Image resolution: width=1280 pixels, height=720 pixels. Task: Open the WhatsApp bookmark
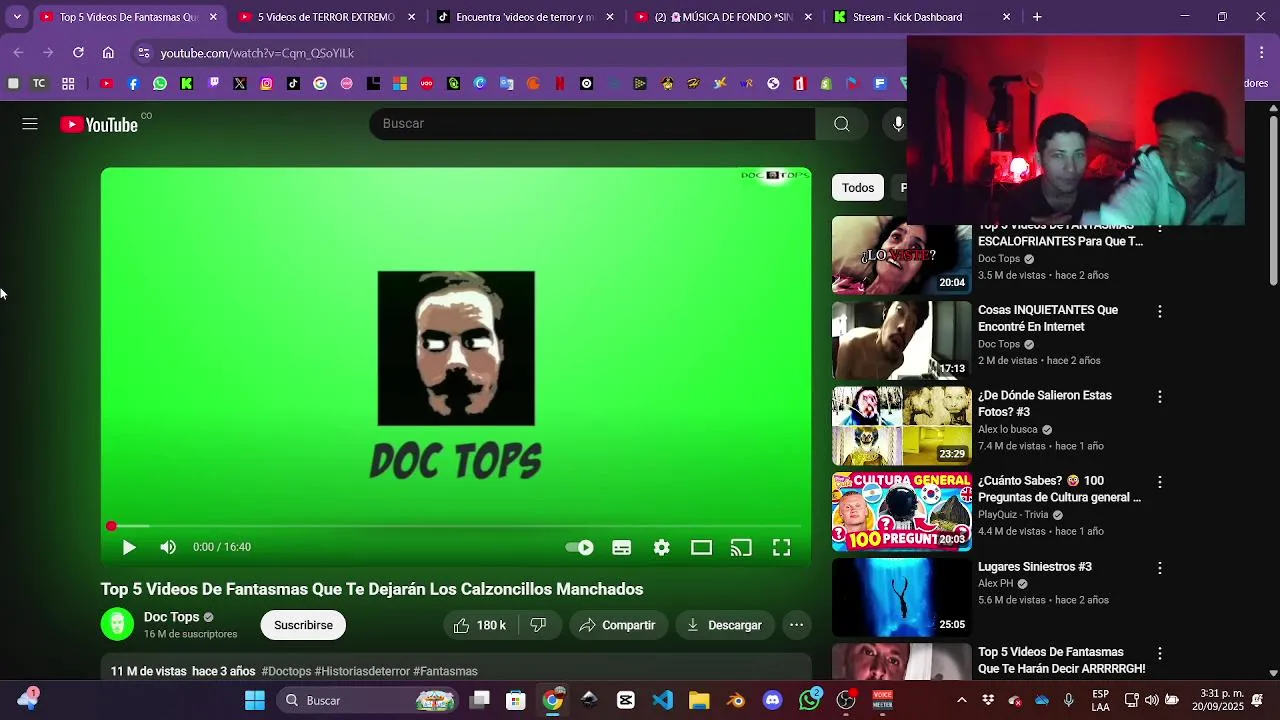160,84
